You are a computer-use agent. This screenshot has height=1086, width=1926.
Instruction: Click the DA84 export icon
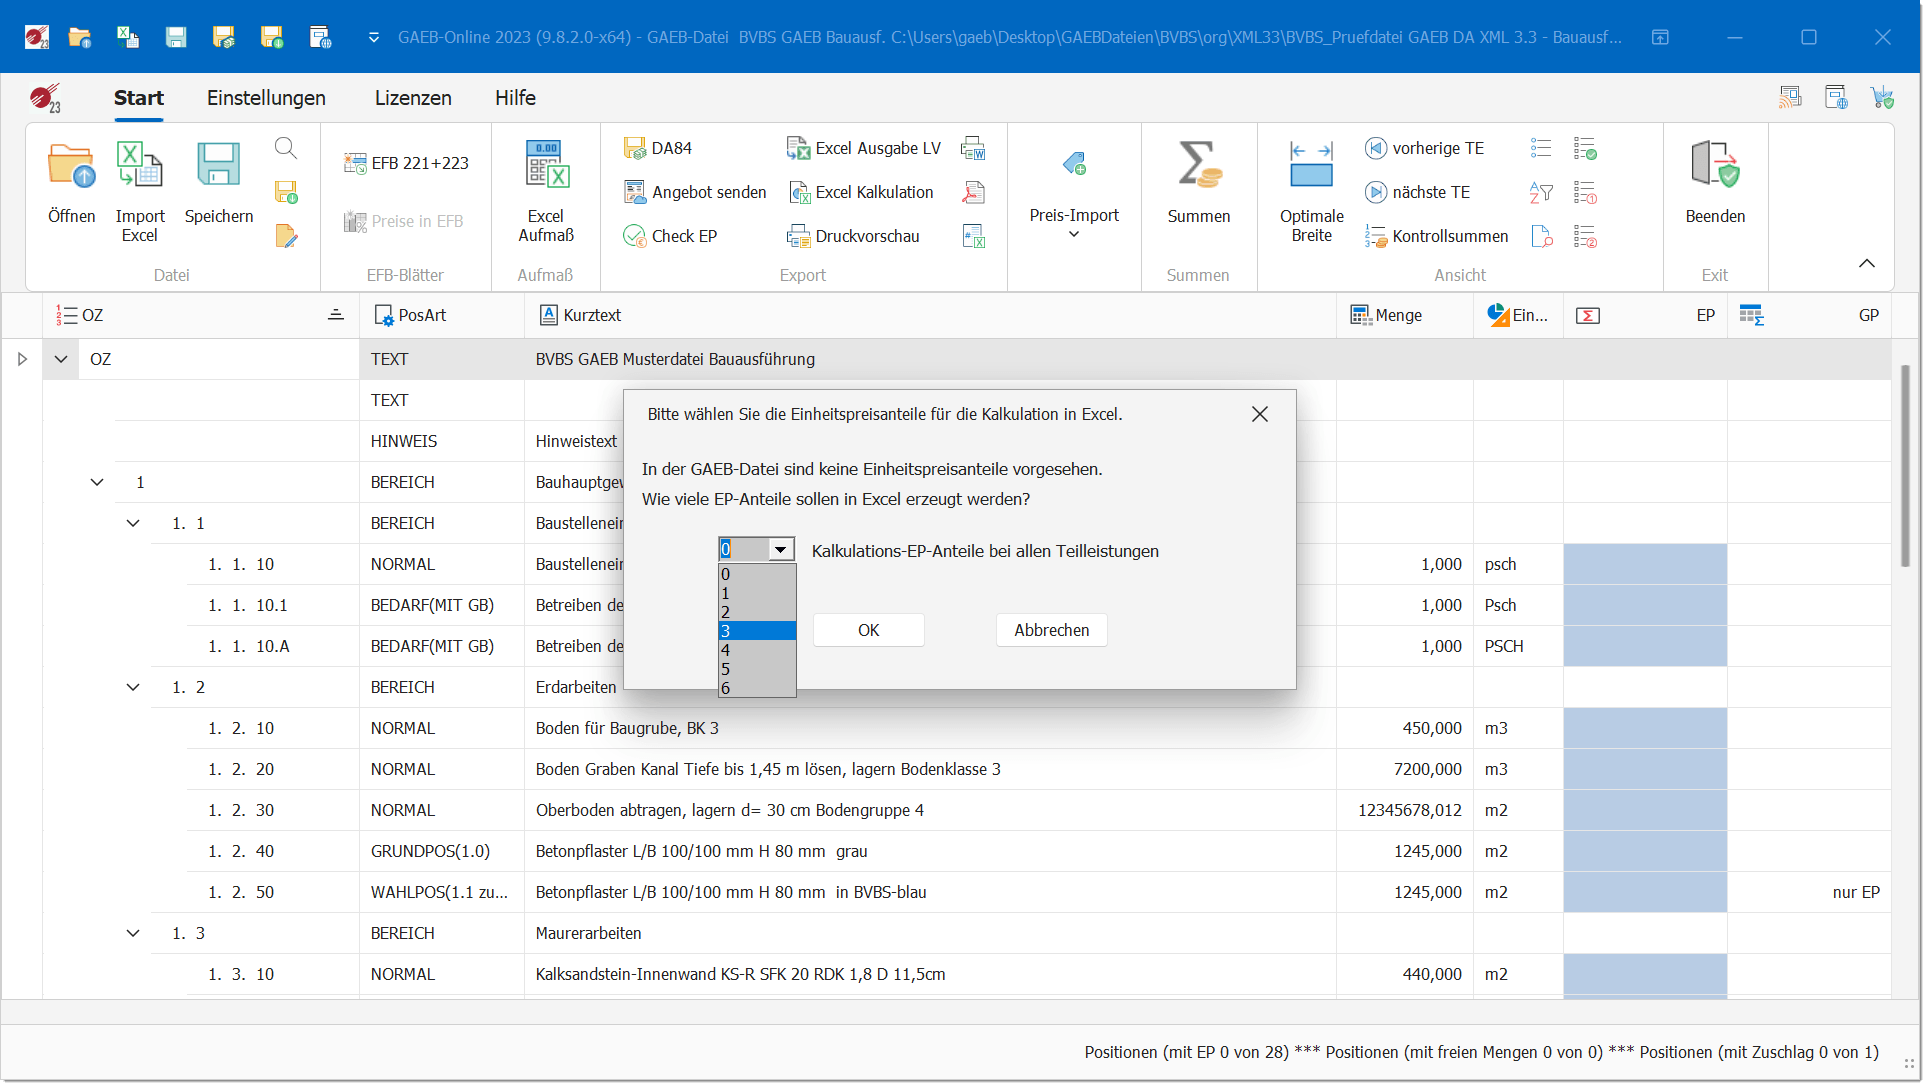click(x=635, y=148)
